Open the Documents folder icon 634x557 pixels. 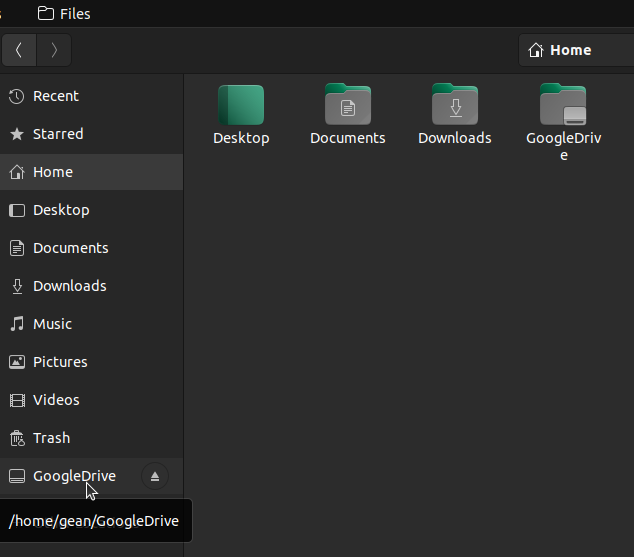[347, 106]
